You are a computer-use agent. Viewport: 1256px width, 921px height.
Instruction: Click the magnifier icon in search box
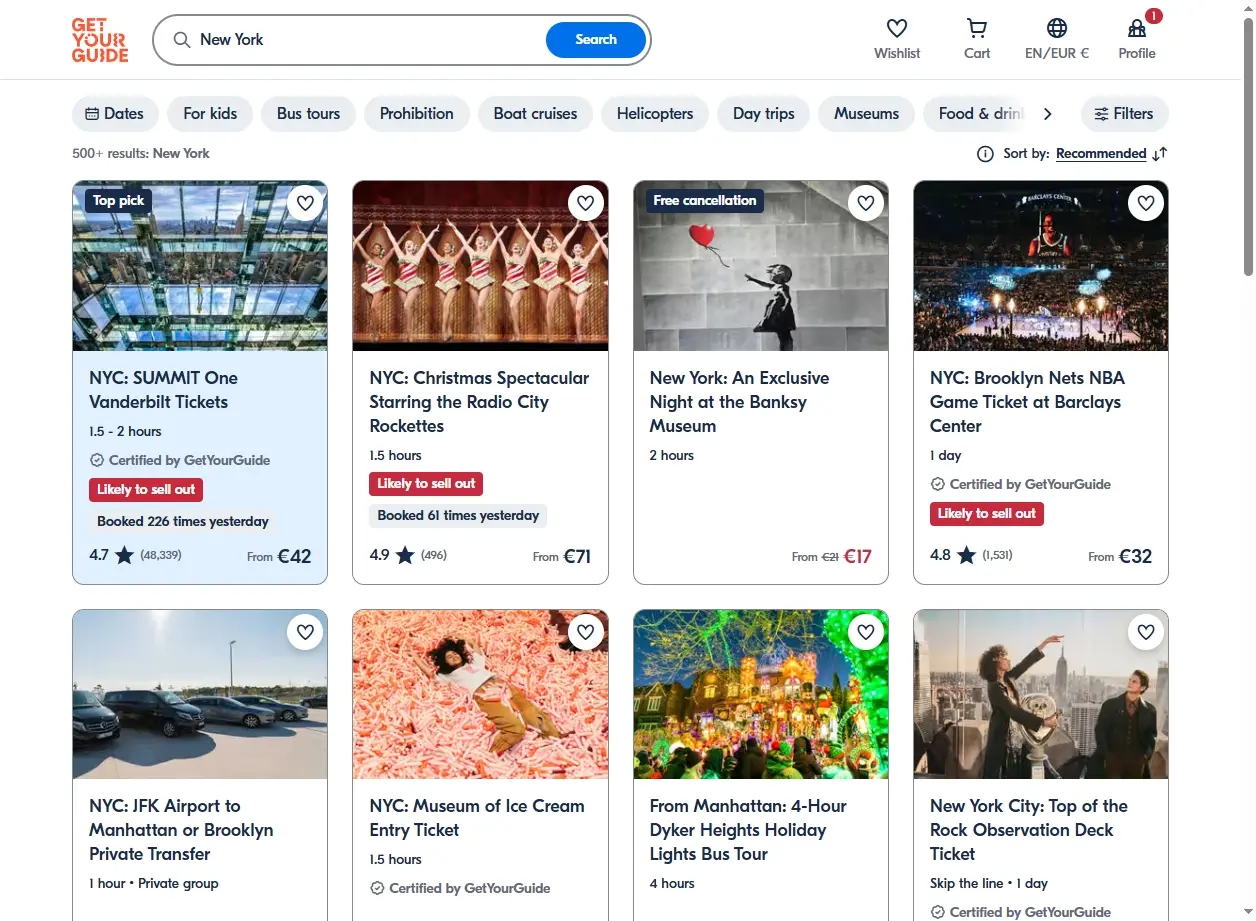(x=181, y=40)
